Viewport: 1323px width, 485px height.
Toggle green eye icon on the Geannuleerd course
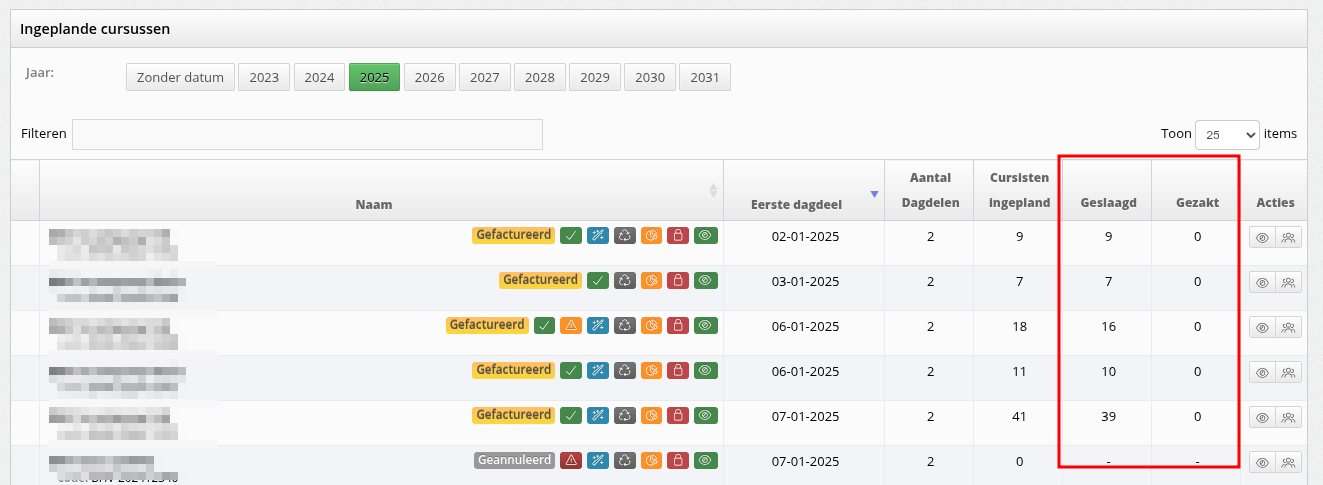(706, 461)
